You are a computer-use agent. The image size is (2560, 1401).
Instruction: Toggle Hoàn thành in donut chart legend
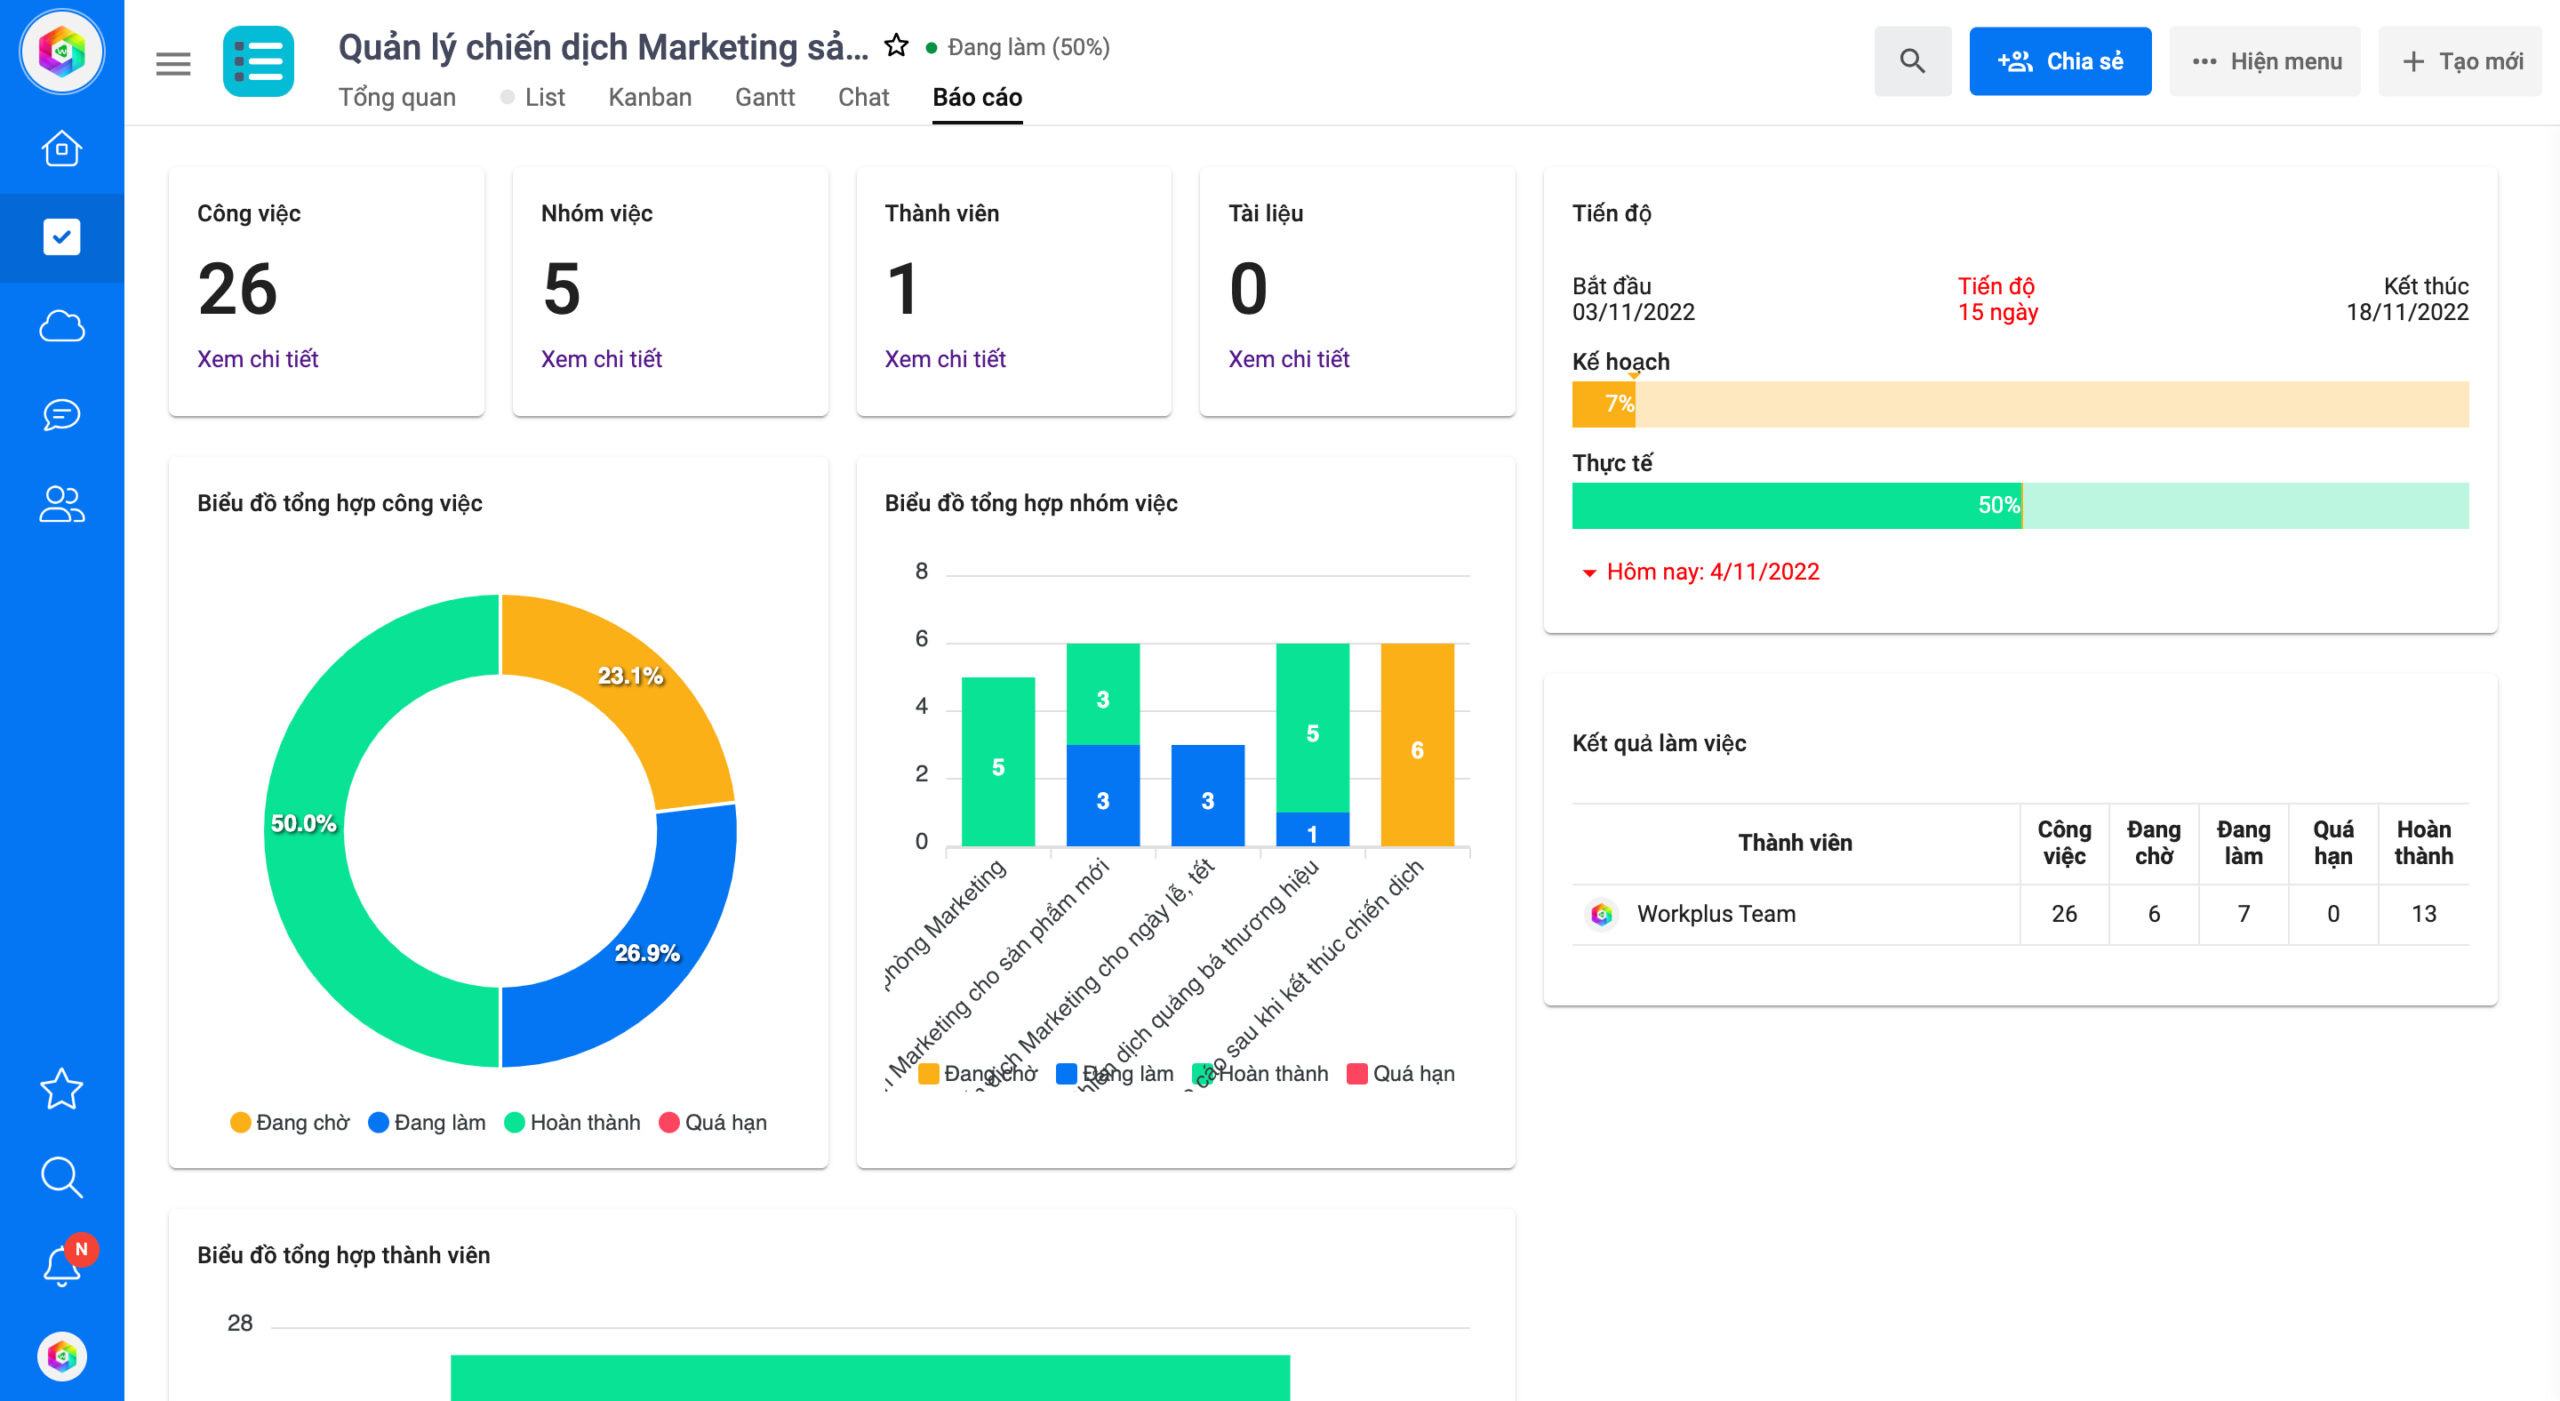(573, 1122)
